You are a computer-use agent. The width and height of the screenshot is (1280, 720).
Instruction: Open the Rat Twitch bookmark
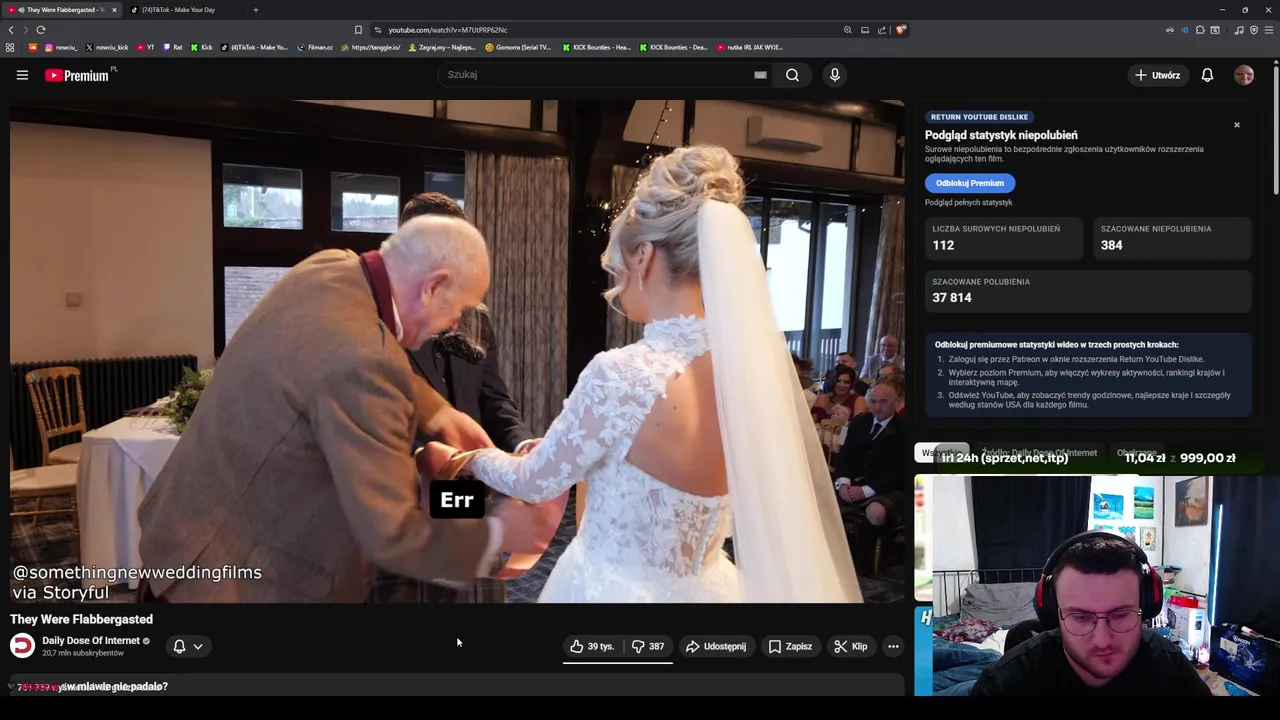tap(172, 47)
